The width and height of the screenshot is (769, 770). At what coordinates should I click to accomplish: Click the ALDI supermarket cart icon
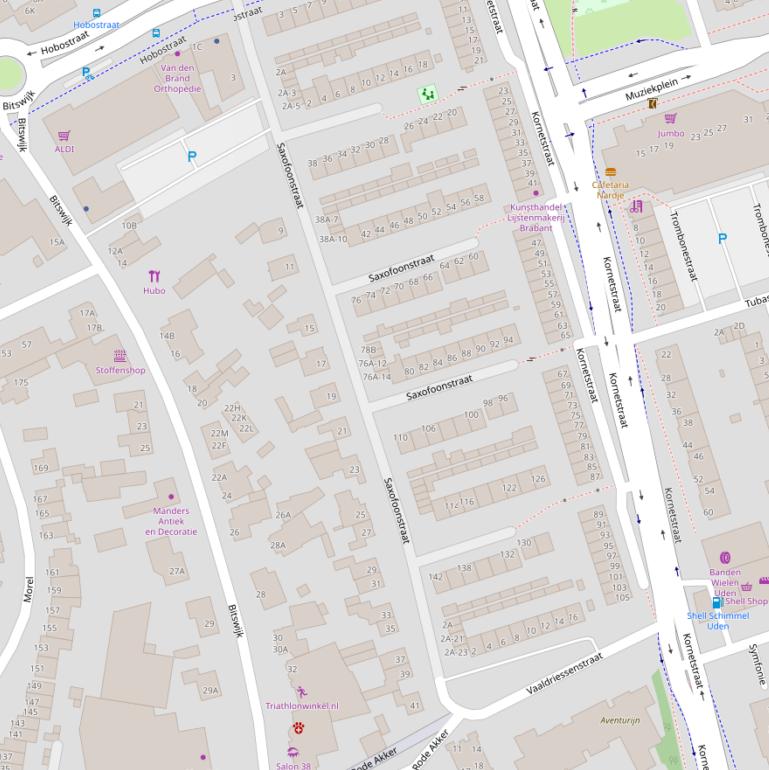64,135
